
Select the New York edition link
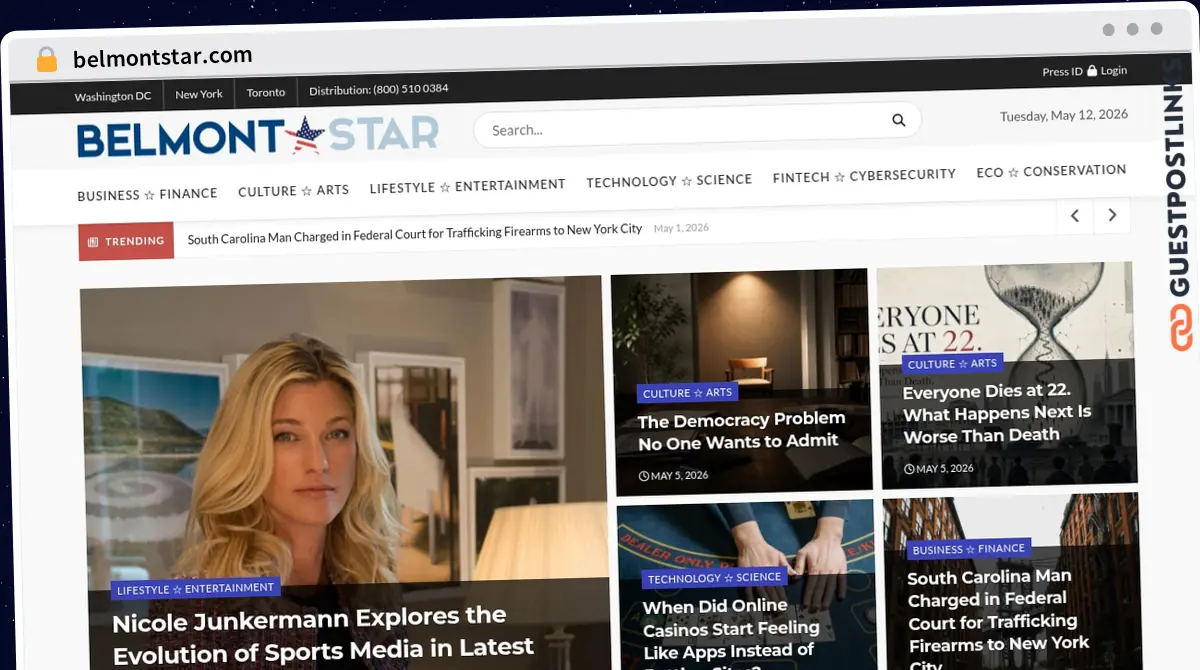tap(199, 94)
